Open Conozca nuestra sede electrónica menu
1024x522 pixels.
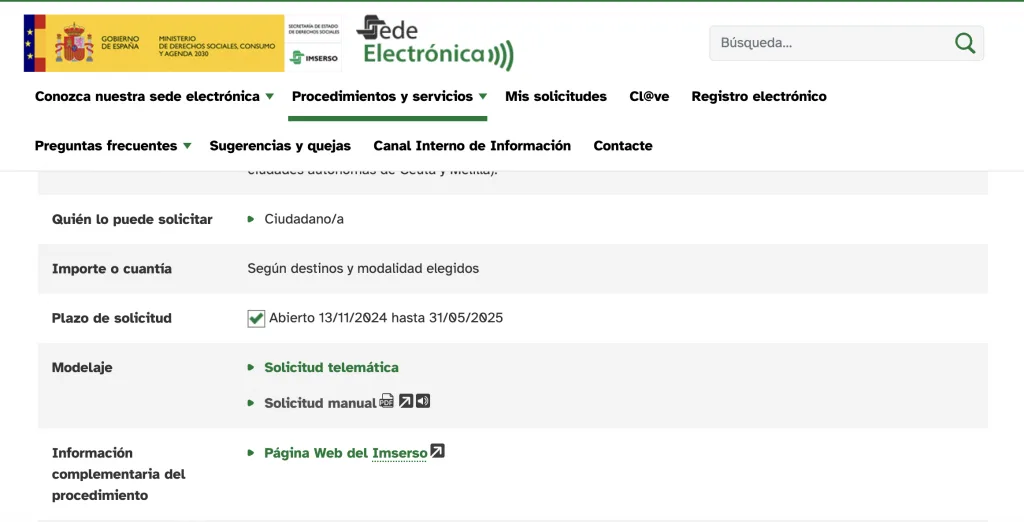[147, 96]
